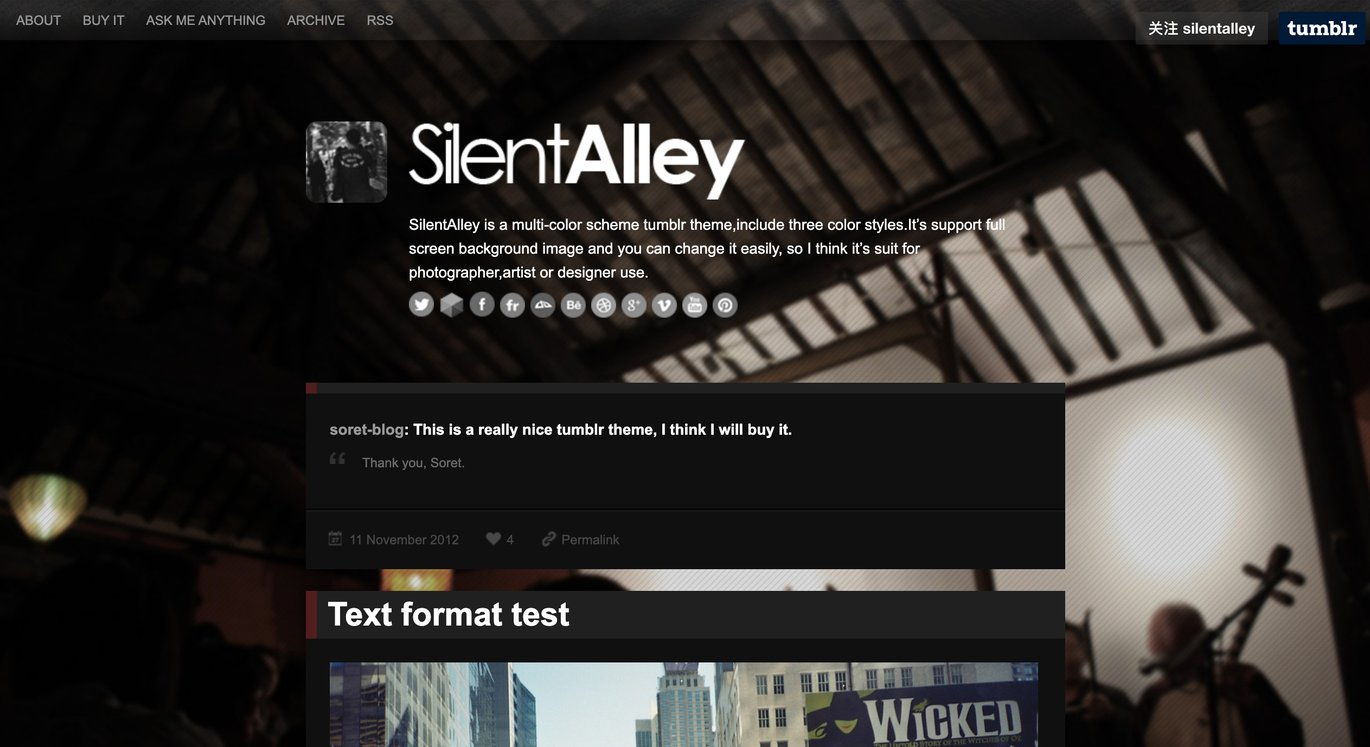Open the soret-blog username link

(x=367, y=429)
